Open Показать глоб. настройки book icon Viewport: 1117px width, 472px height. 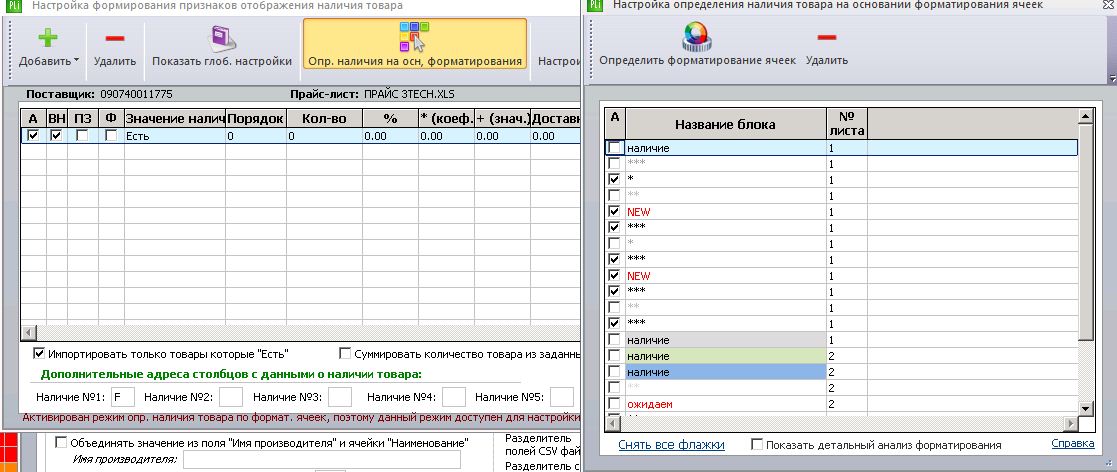(x=222, y=38)
